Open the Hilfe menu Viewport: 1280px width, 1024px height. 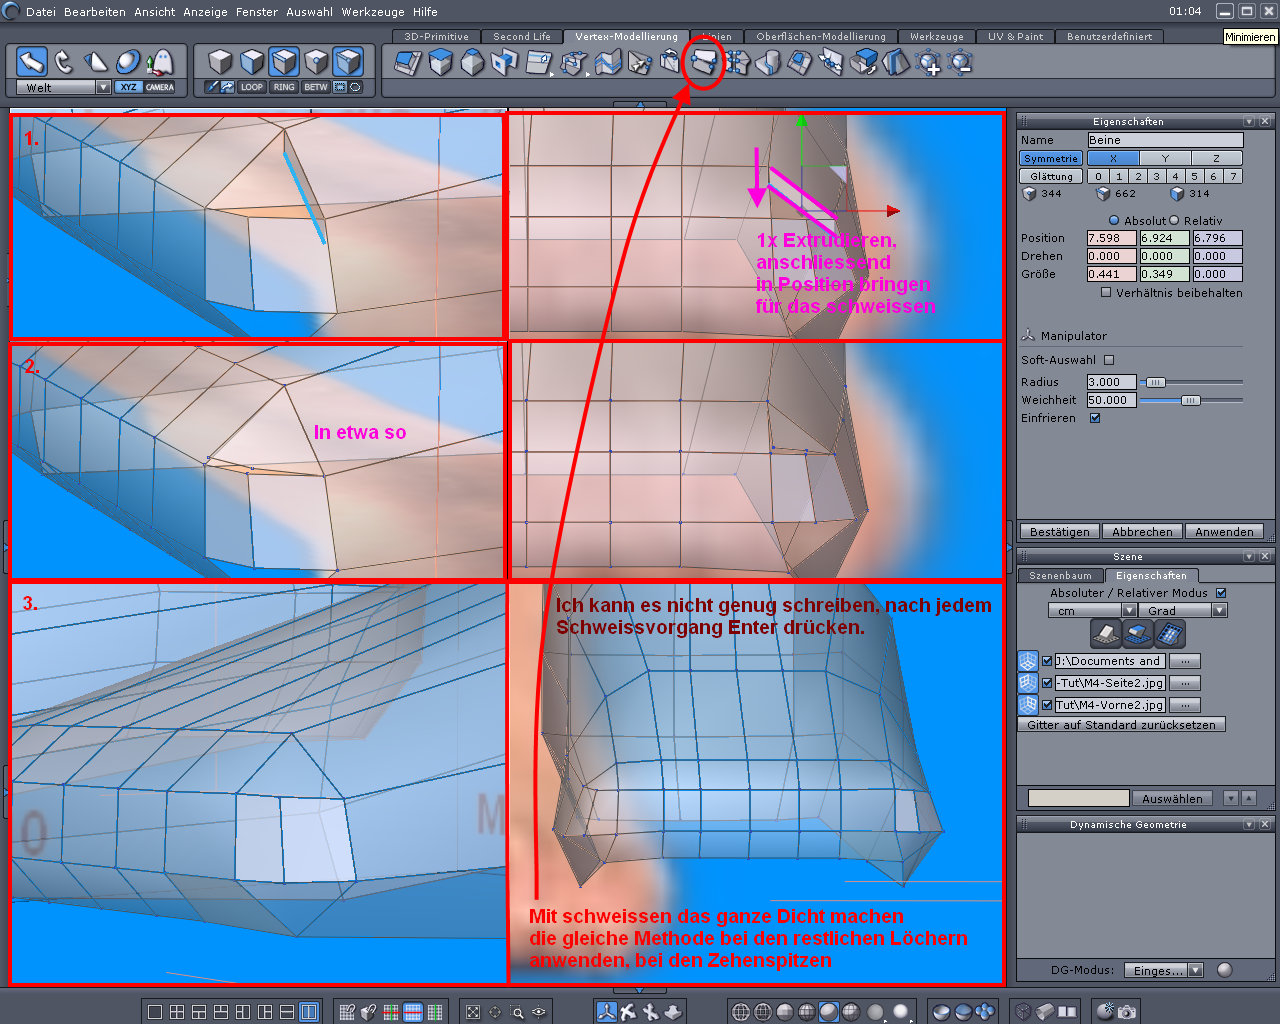(x=425, y=12)
